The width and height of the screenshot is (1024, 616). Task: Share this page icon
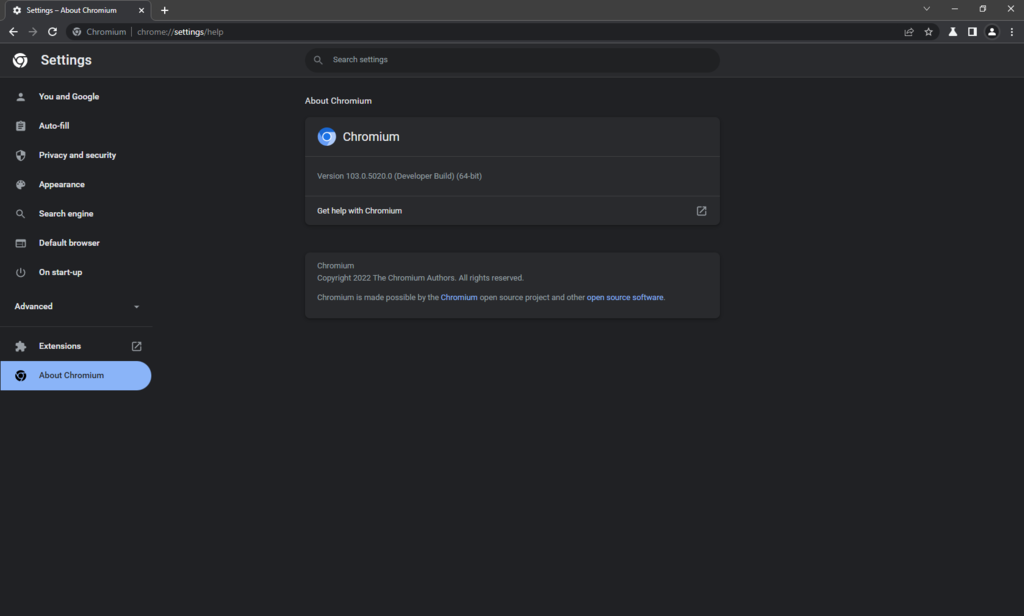[x=908, y=31]
